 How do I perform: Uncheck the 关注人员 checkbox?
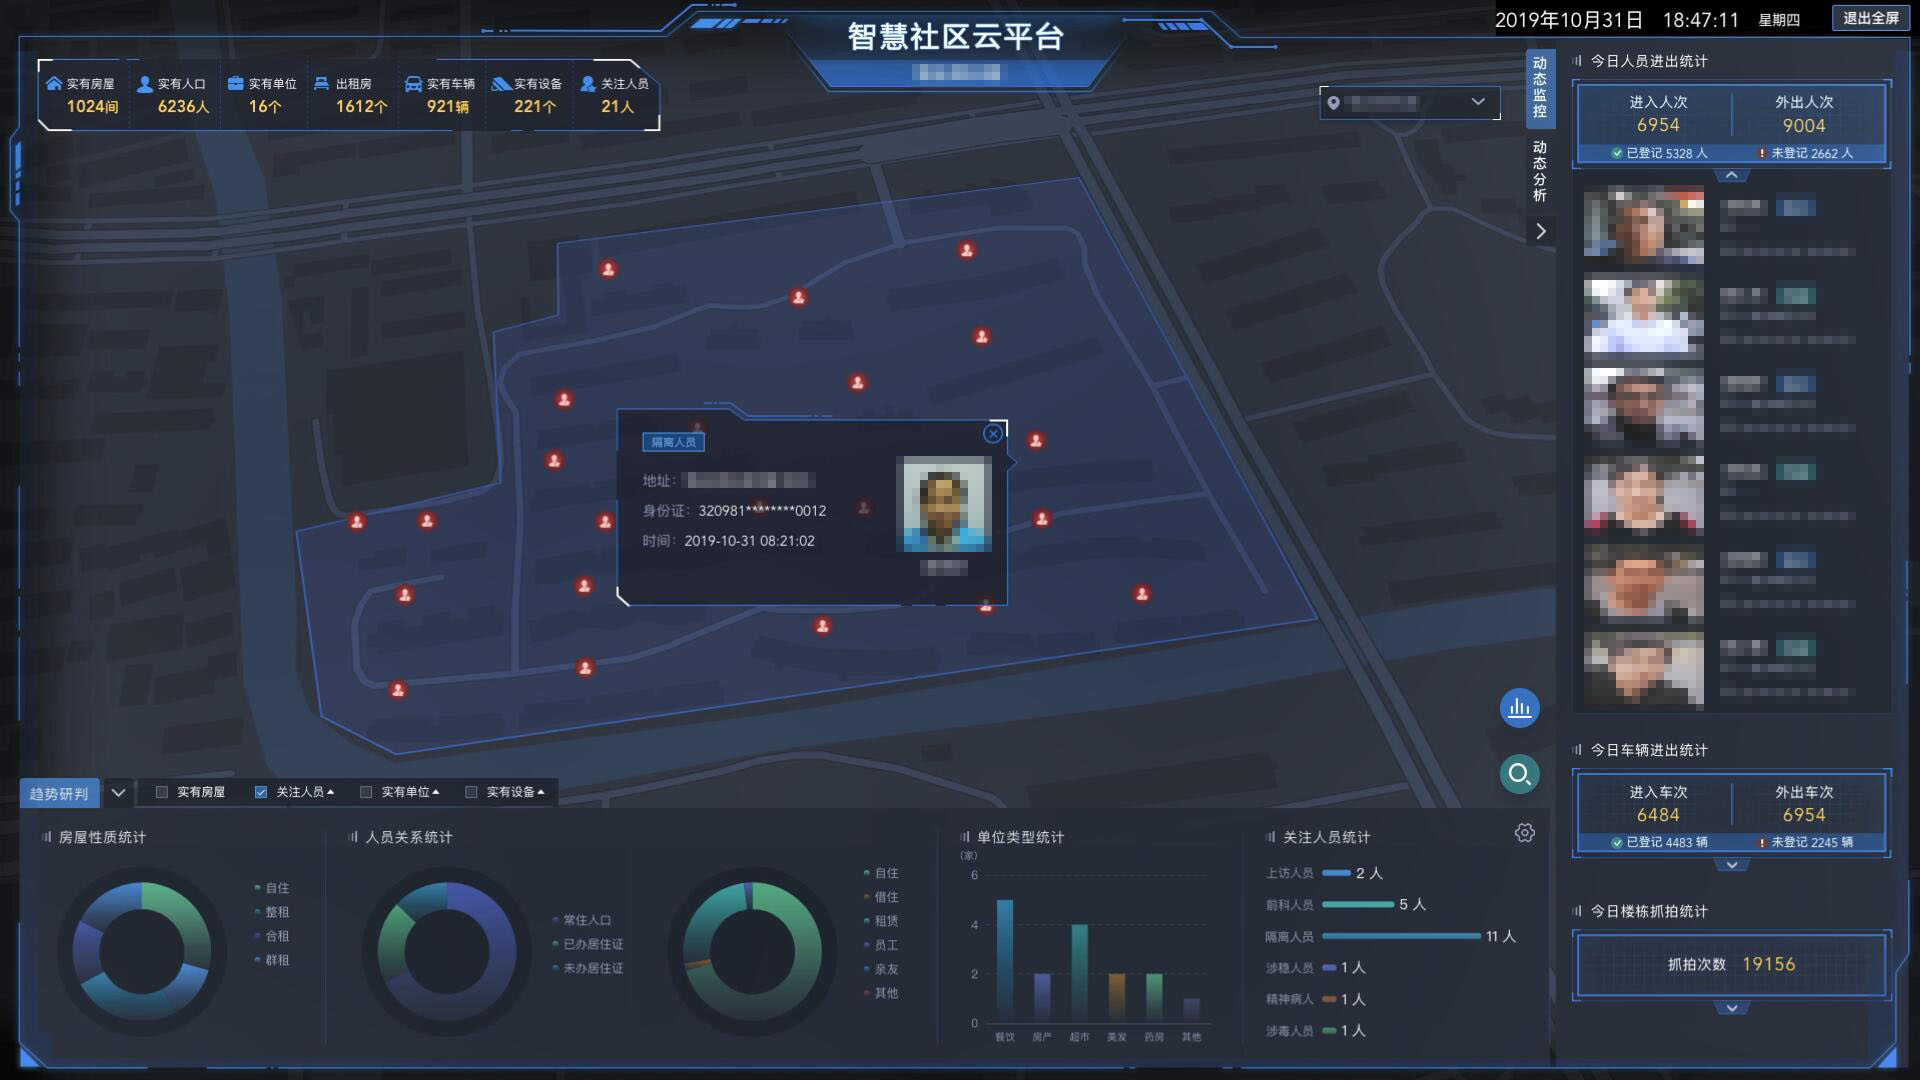261,792
